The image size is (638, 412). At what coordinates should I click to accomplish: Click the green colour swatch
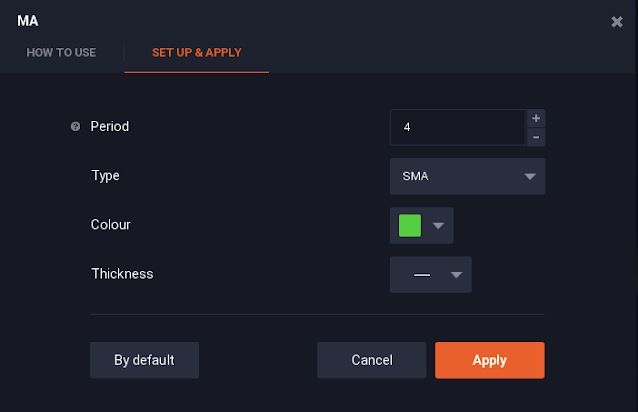click(410, 226)
